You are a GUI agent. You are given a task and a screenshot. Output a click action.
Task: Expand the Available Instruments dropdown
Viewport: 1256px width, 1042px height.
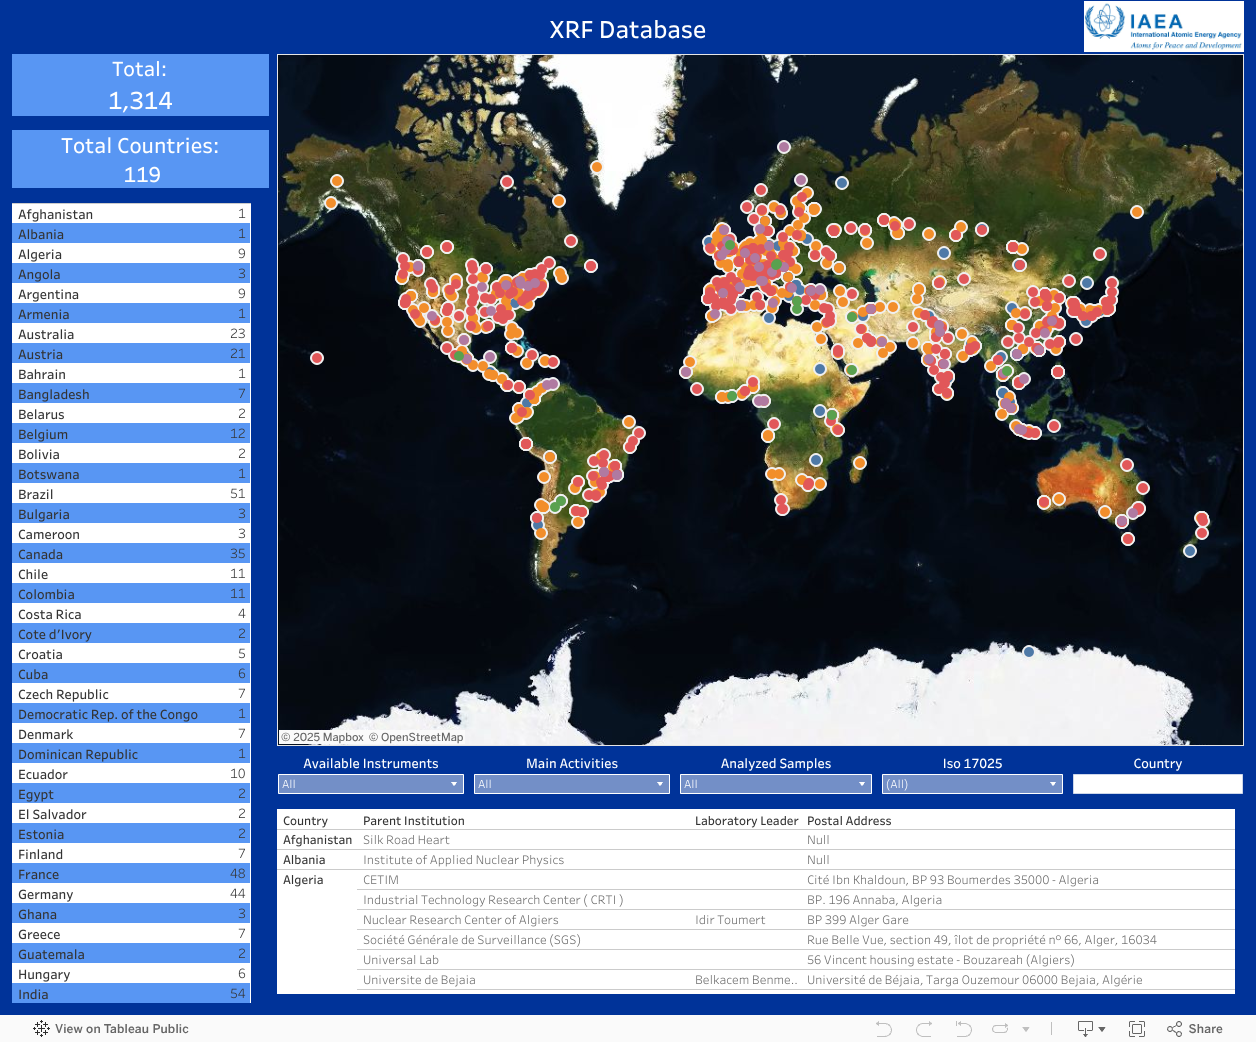[370, 784]
